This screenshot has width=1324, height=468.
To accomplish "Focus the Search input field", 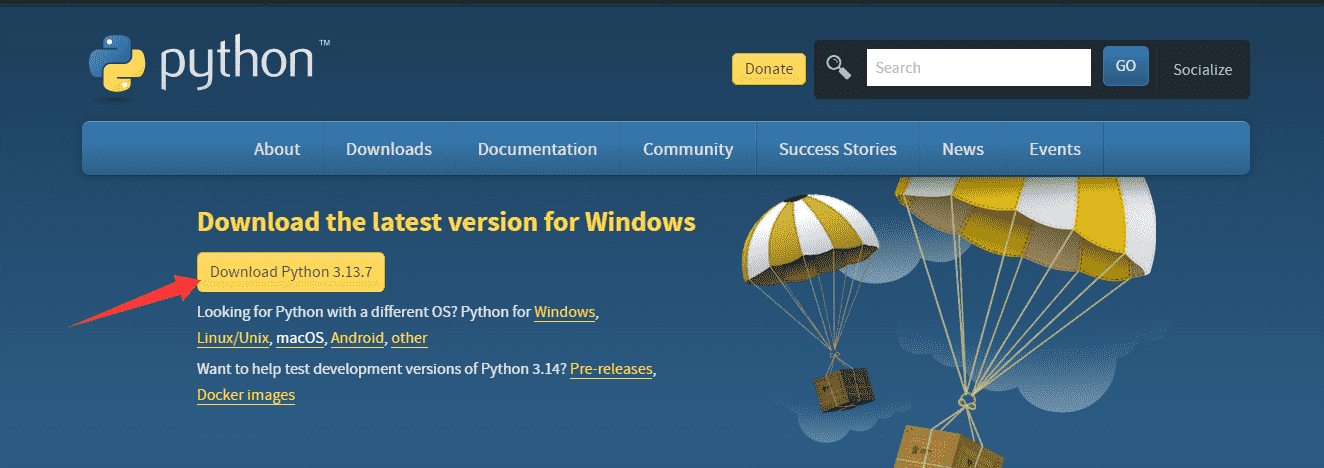I will 978,68.
